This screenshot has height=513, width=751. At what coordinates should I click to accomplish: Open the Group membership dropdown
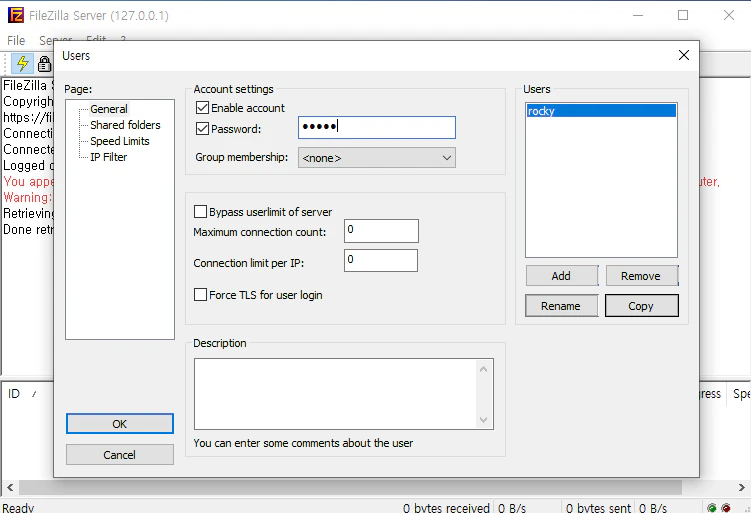tap(376, 158)
